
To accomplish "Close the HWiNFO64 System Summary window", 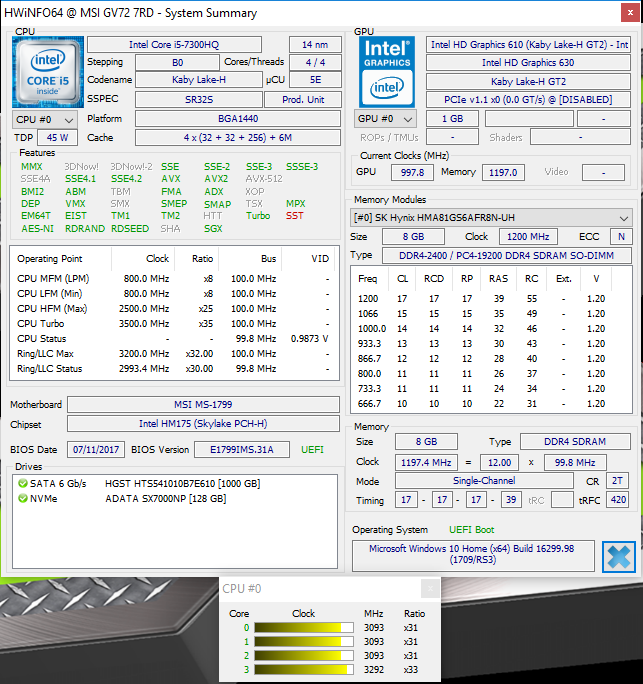I will [630, 13].
